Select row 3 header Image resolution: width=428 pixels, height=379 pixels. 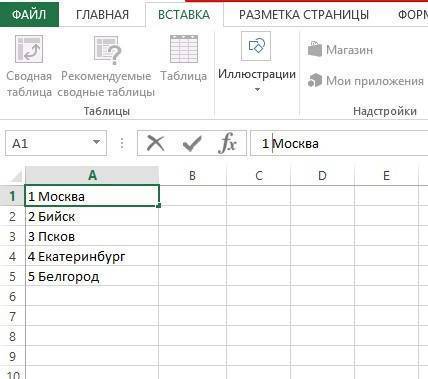12,237
